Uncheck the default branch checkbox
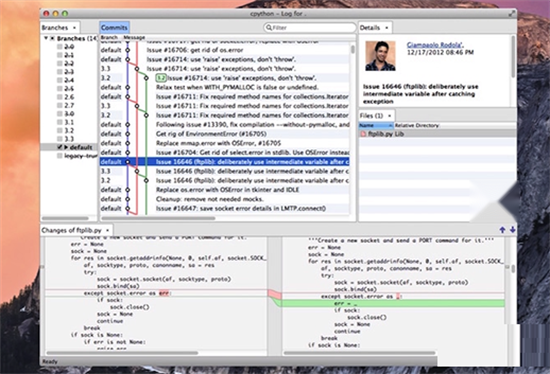The width and height of the screenshot is (550, 374). tap(60, 147)
